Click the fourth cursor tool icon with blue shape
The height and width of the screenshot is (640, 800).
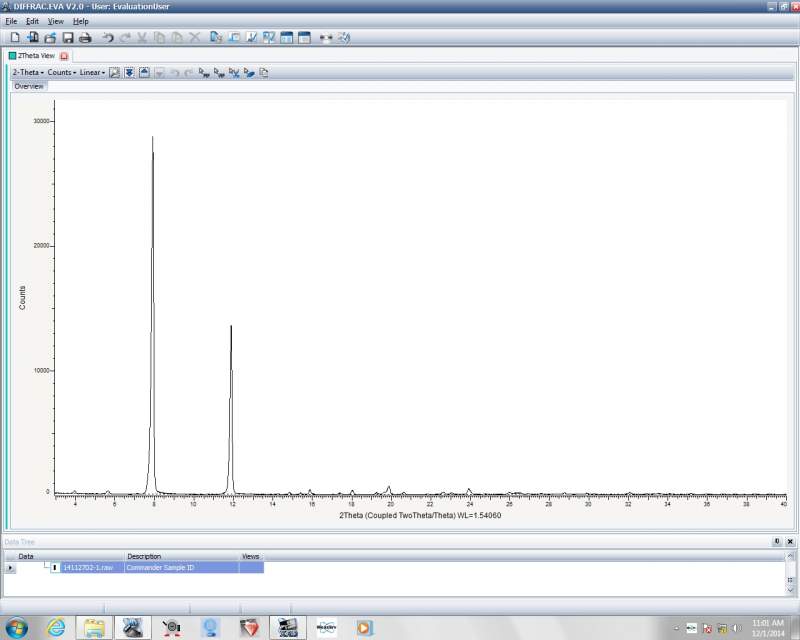coord(249,72)
